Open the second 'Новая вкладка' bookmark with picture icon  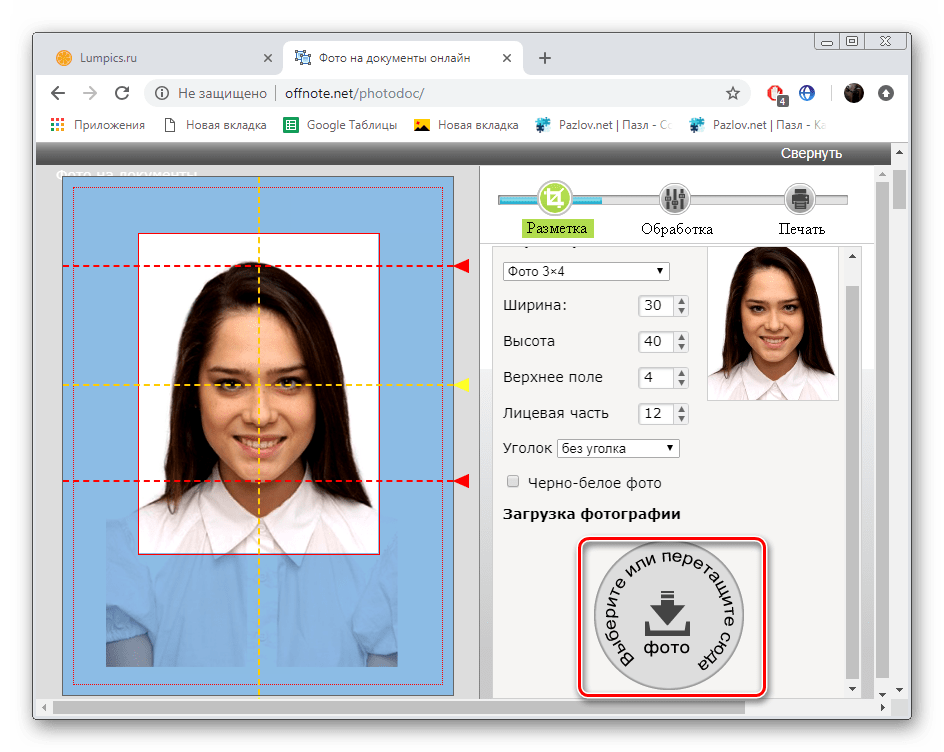[466, 125]
